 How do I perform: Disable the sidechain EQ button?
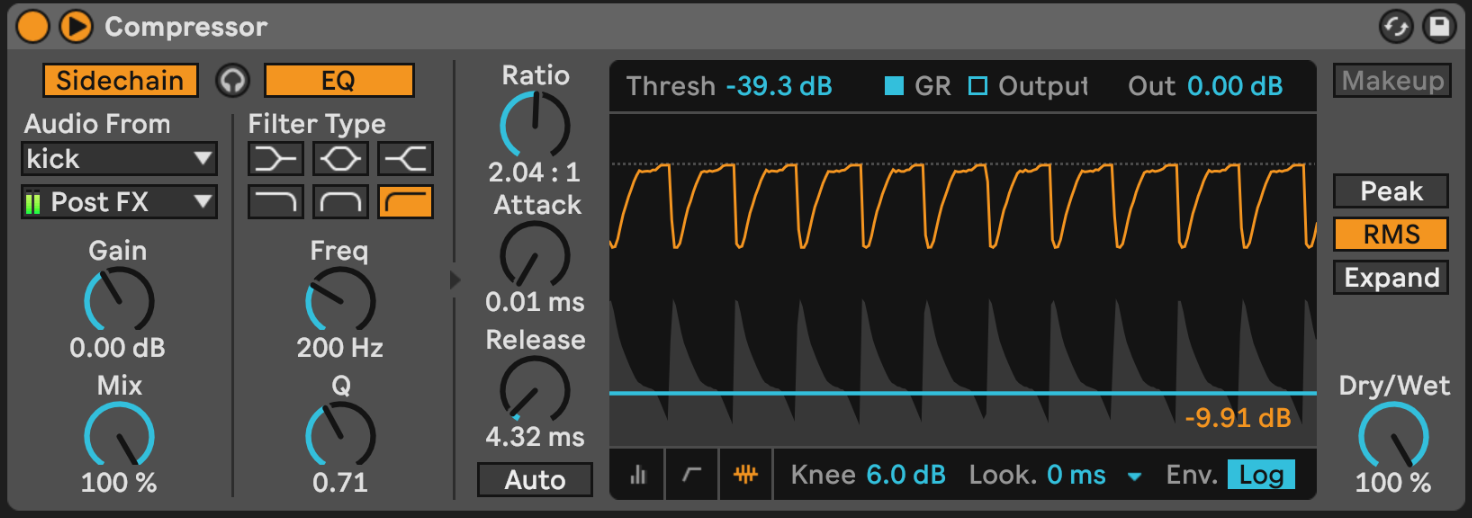pos(339,81)
